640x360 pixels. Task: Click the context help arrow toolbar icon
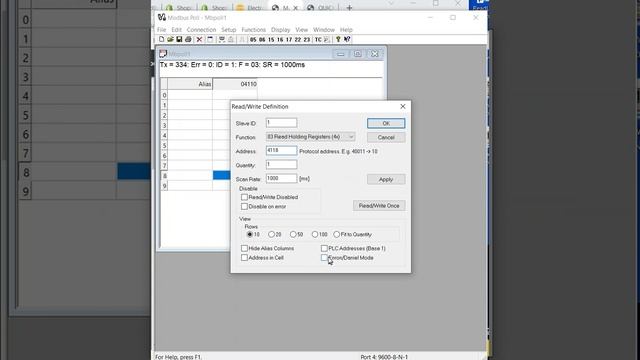347,40
